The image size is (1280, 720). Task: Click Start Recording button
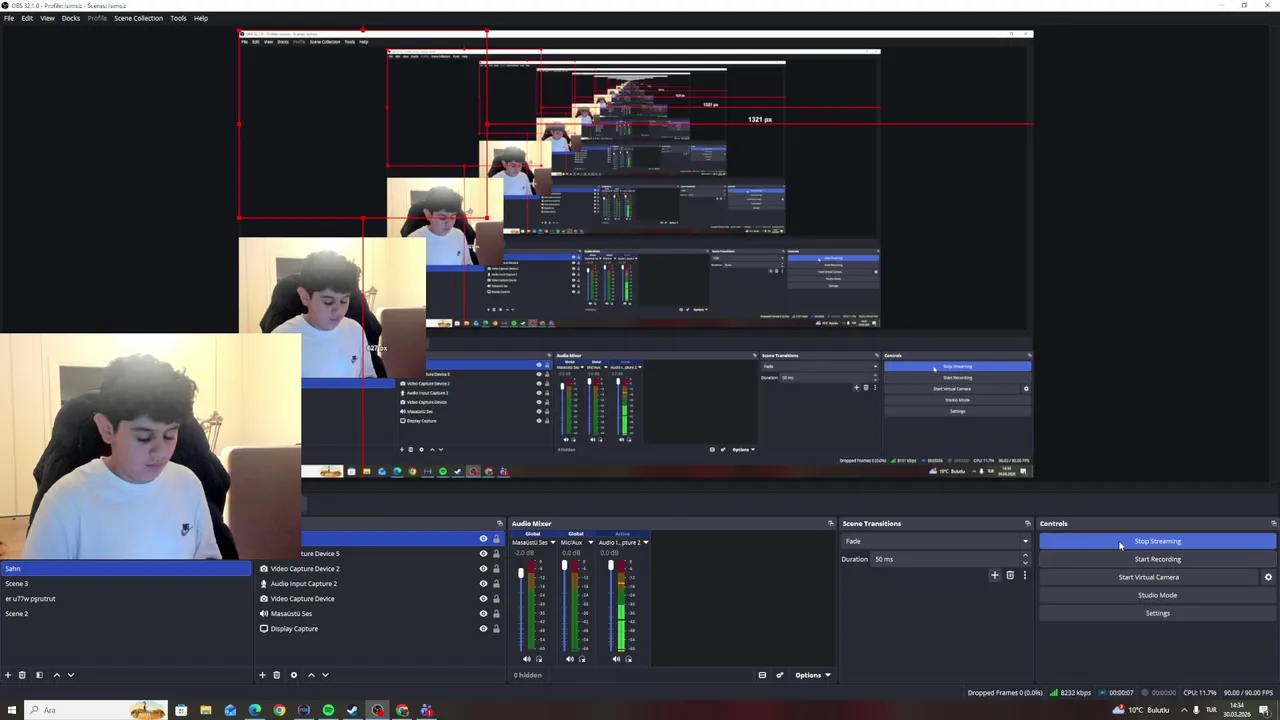(x=1157, y=559)
